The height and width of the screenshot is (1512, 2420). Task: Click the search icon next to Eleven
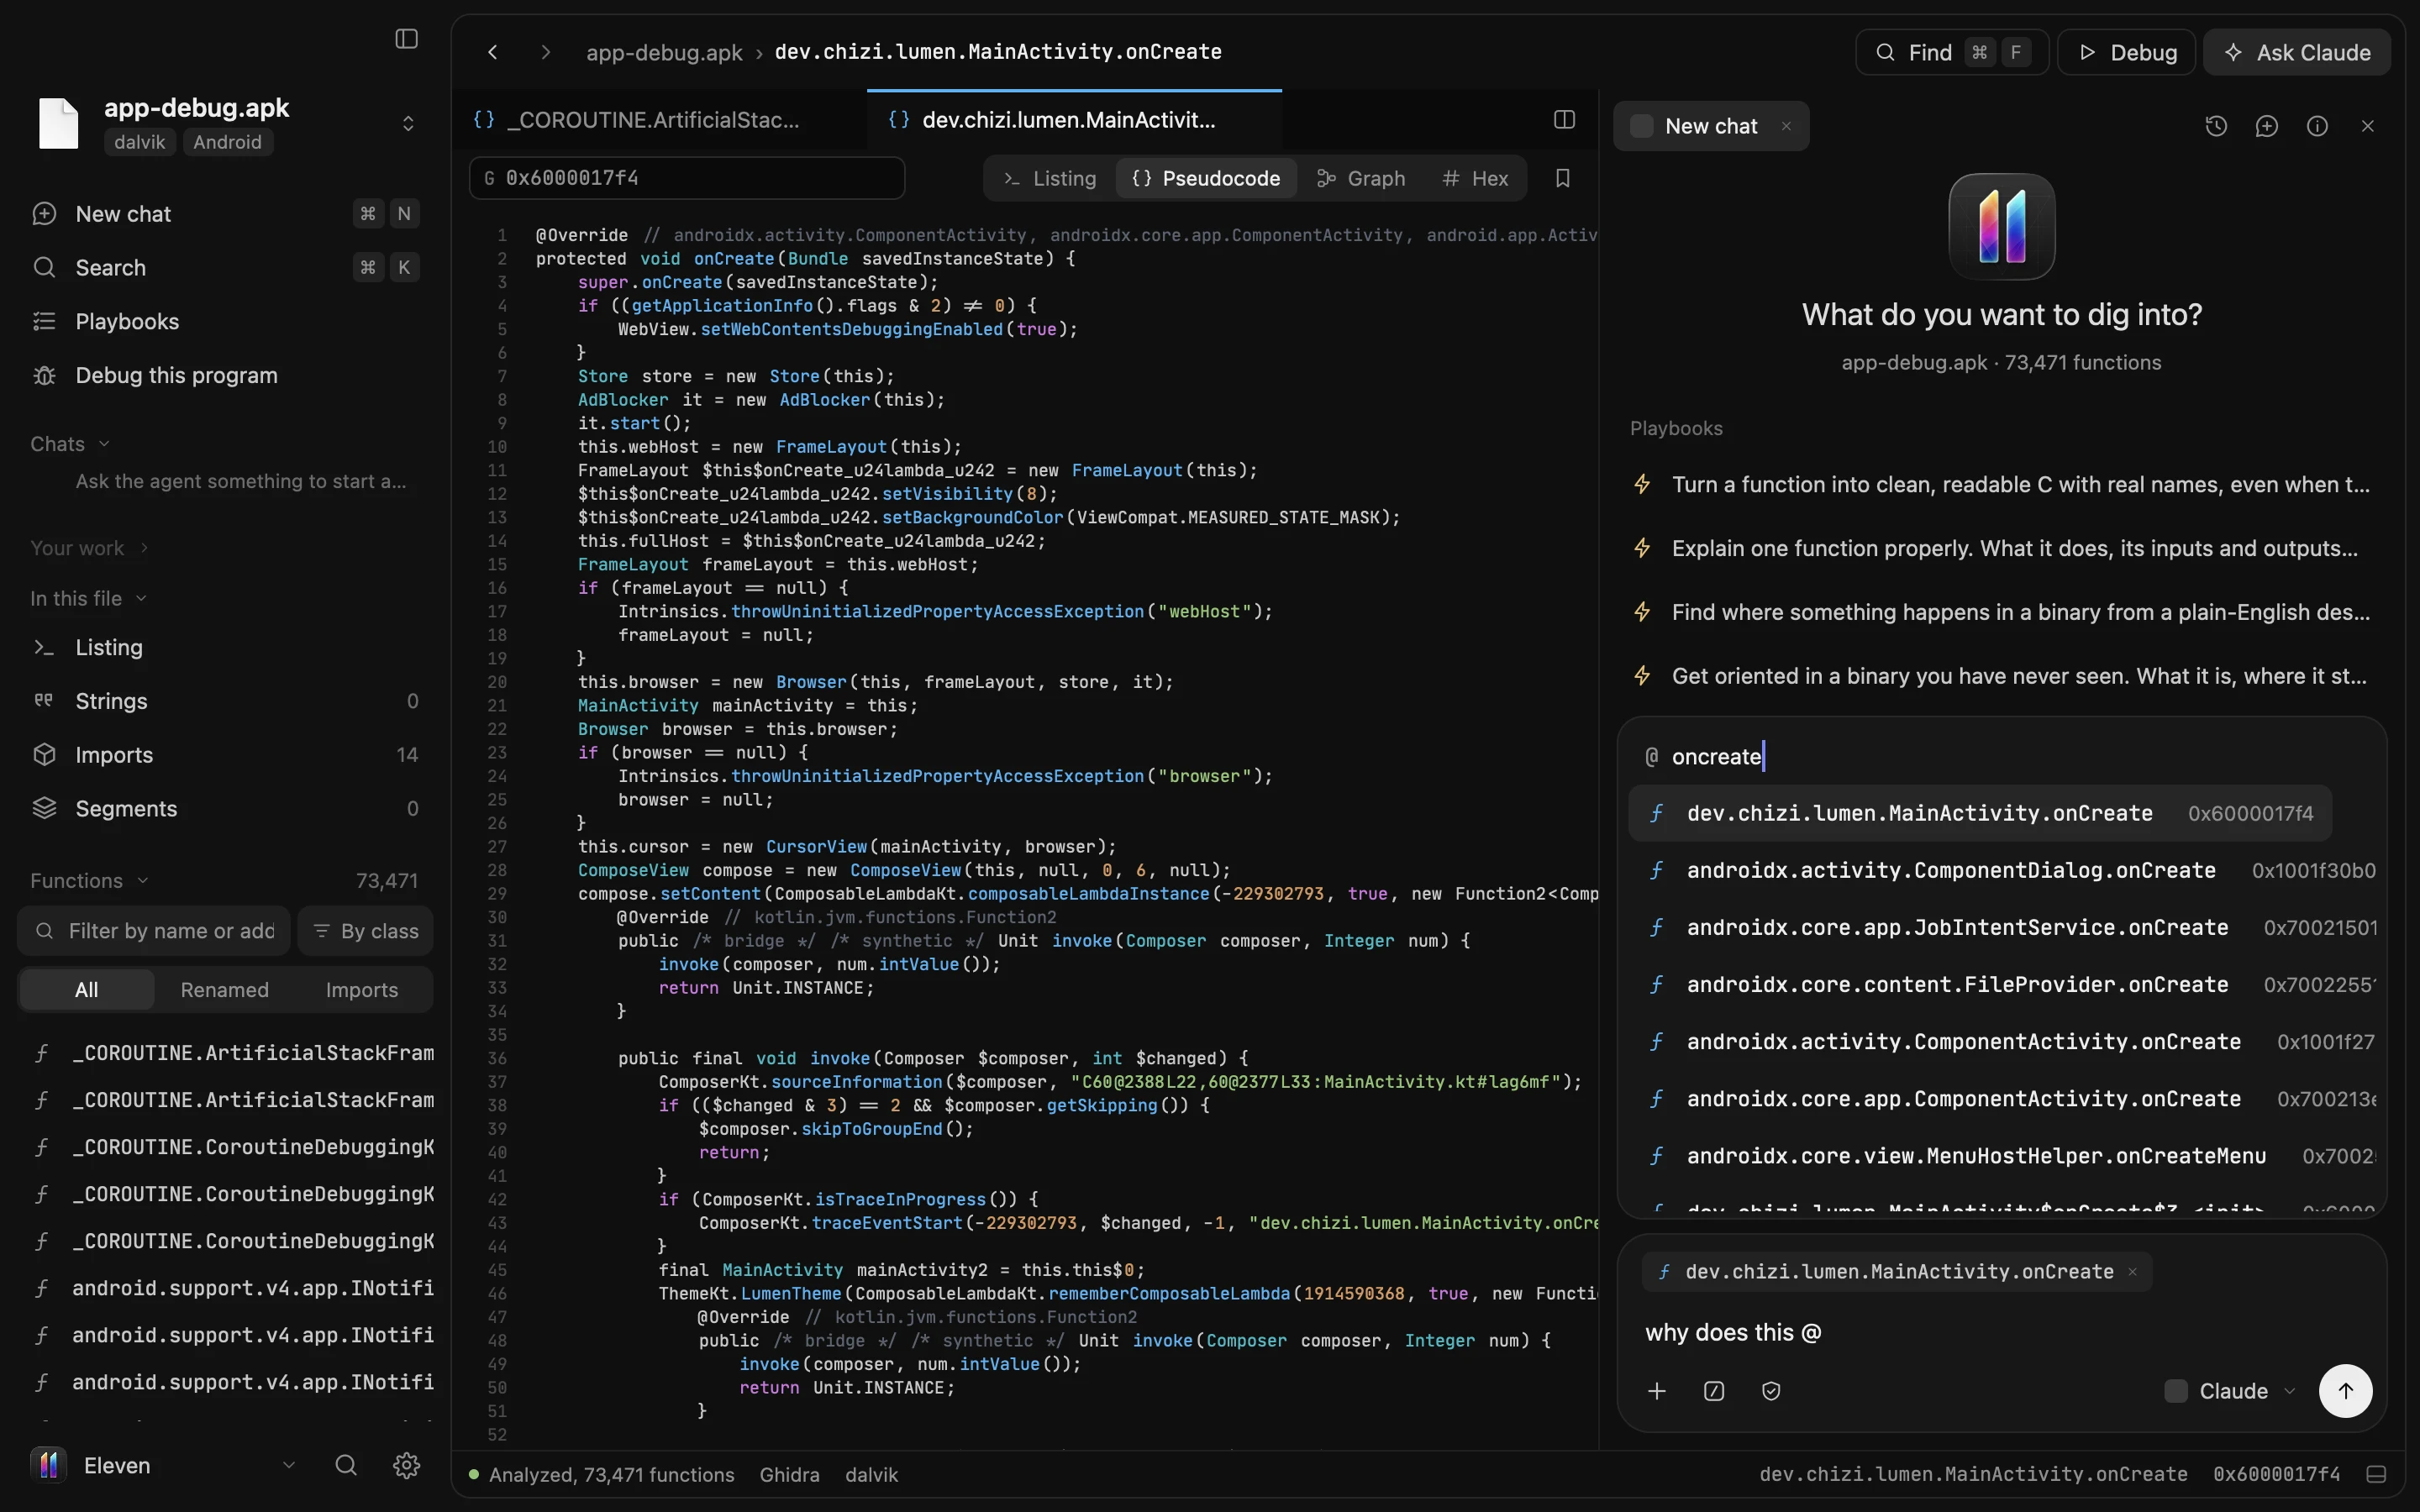click(346, 1465)
